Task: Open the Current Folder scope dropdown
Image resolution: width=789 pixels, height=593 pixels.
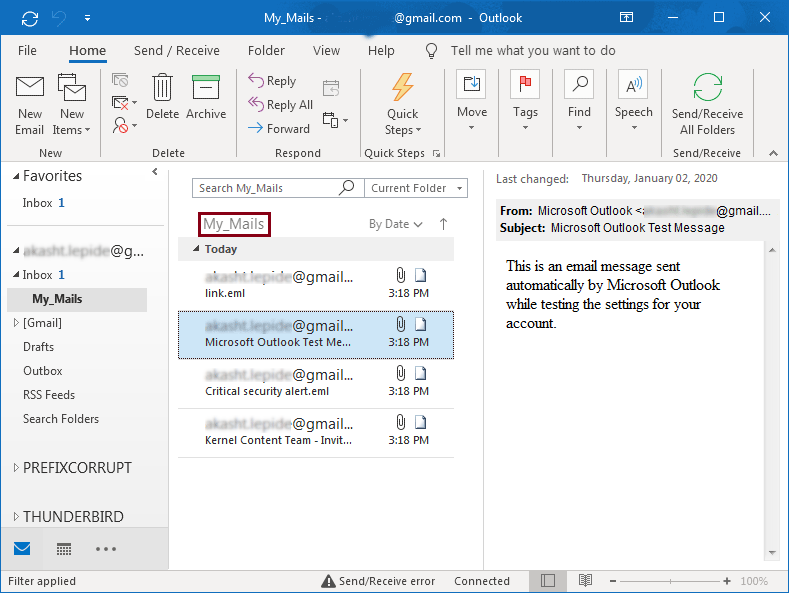Action: click(x=416, y=188)
